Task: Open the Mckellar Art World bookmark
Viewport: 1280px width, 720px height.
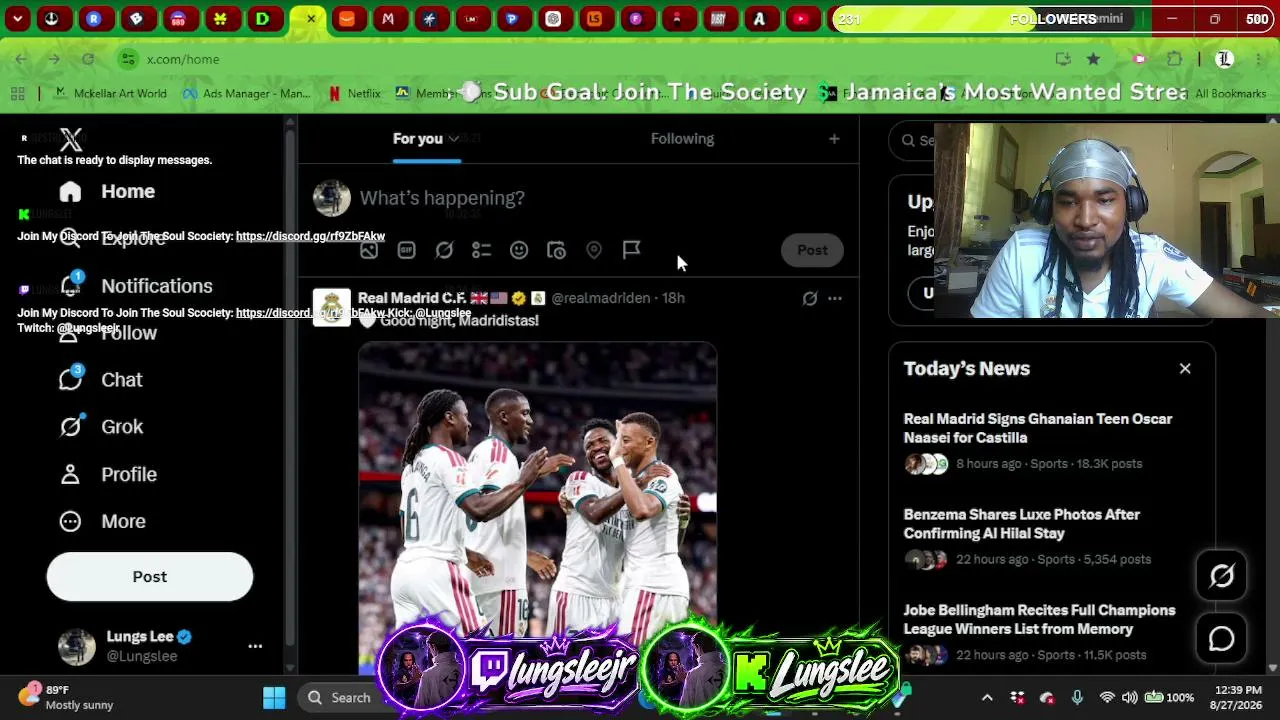Action: pyautogui.click(x=110, y=93)
